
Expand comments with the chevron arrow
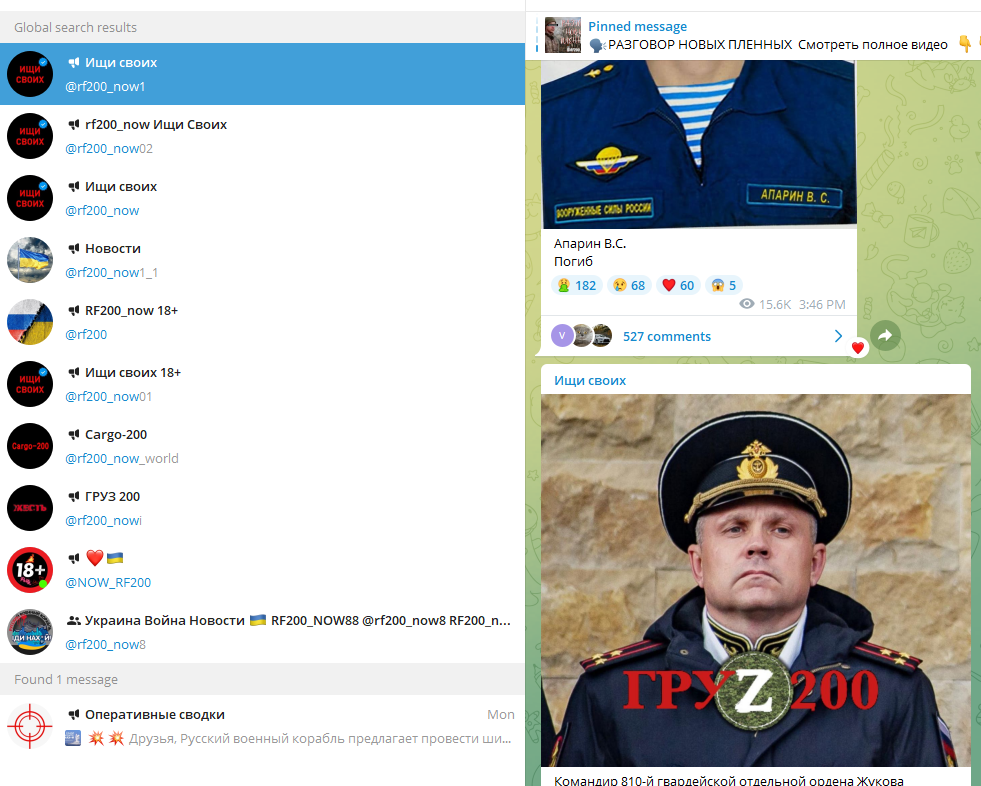click(838, 336)
